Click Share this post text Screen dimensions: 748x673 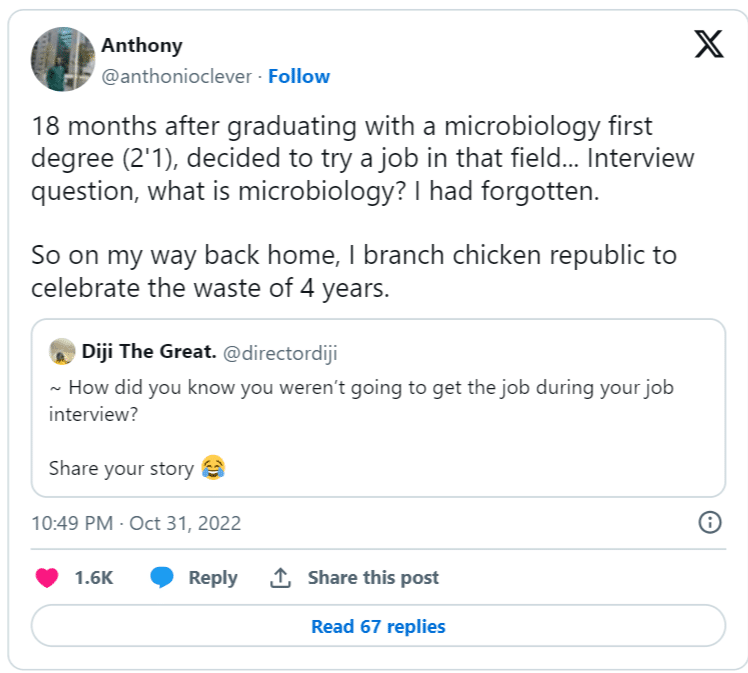click(x=373, y=577)
